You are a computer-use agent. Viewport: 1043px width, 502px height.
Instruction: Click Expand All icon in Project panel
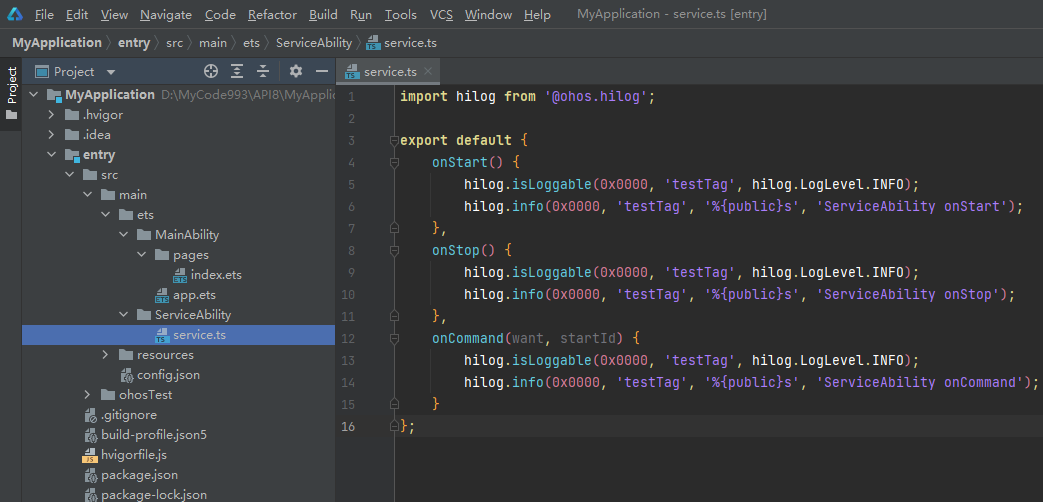pyautogui.click(x=237, y=72)
